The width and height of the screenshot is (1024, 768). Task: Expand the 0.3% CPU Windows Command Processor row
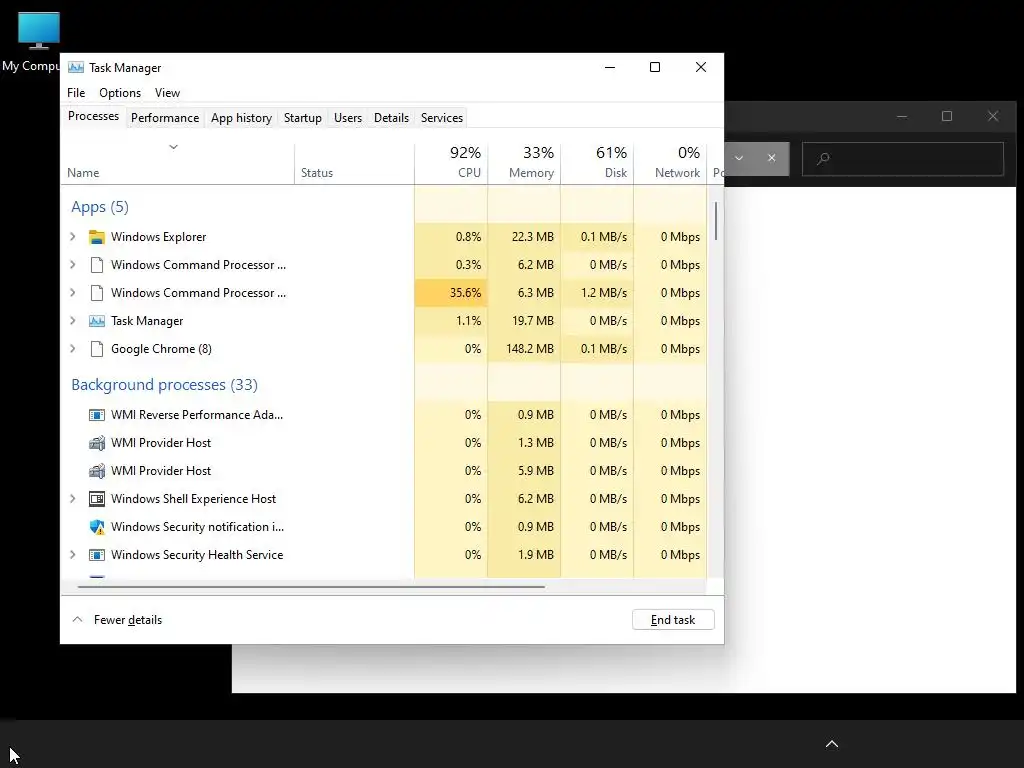(x=73, y=265)
